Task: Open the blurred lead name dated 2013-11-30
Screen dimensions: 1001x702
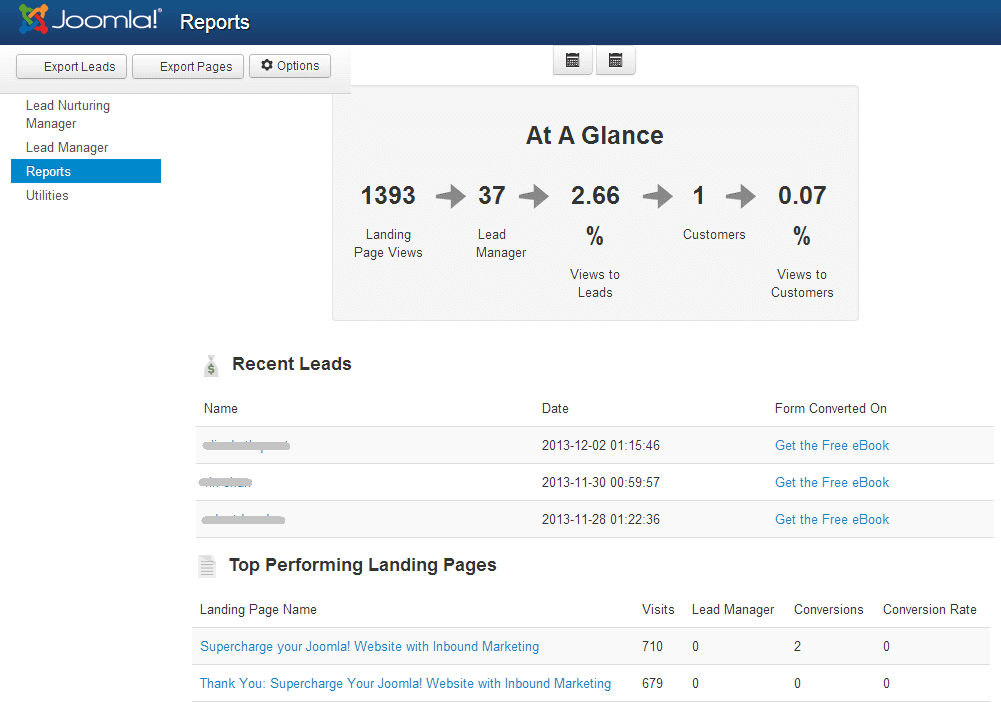Action: coord(225,482)
